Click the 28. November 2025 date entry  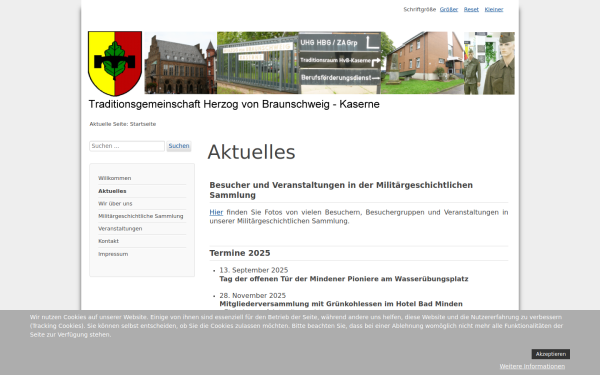tap(253, 295)
